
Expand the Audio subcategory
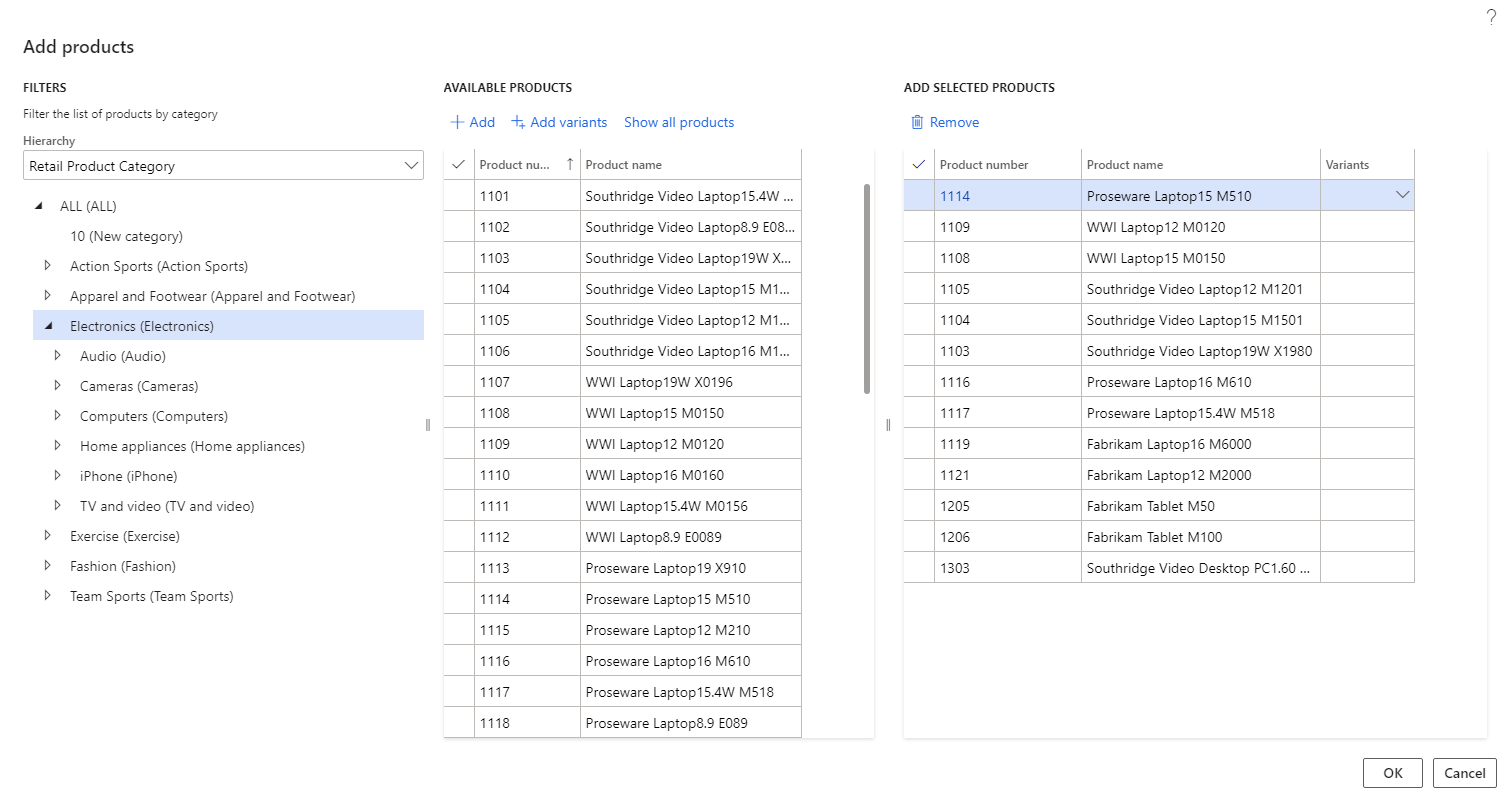click(57, 356)
